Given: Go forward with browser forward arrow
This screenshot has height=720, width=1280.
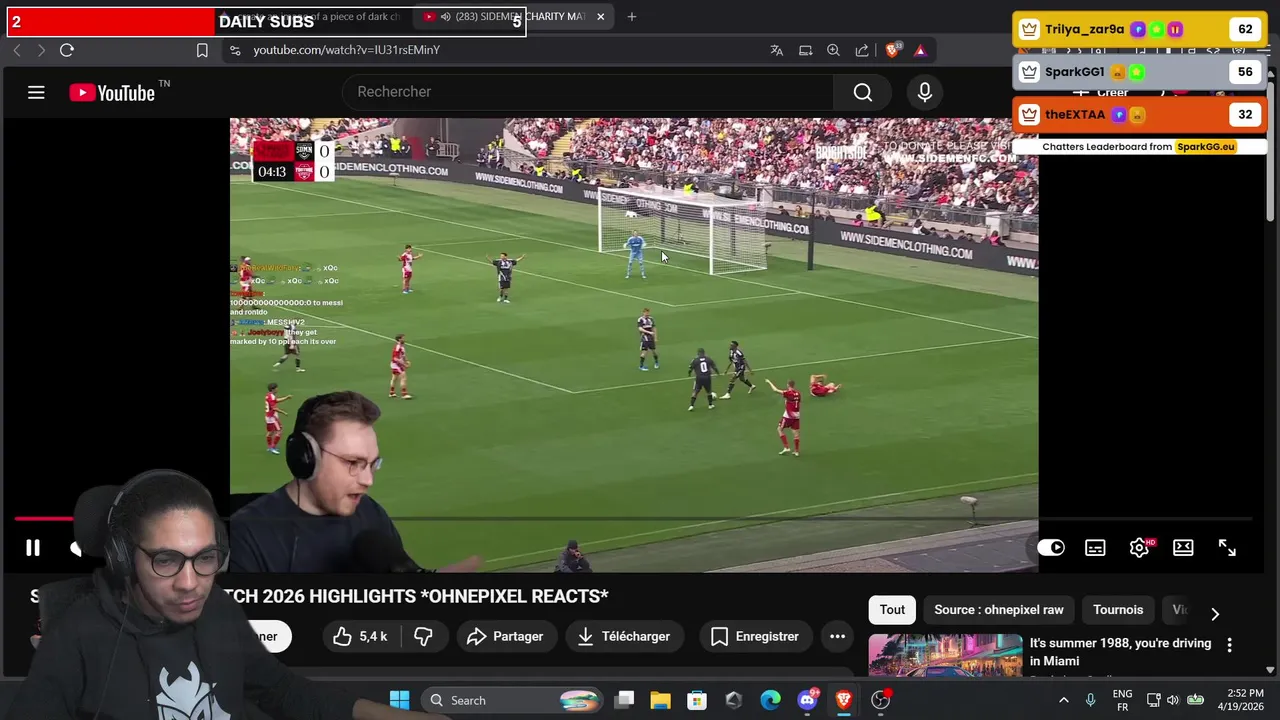Looking at the screenshot, I should point(41,50).
